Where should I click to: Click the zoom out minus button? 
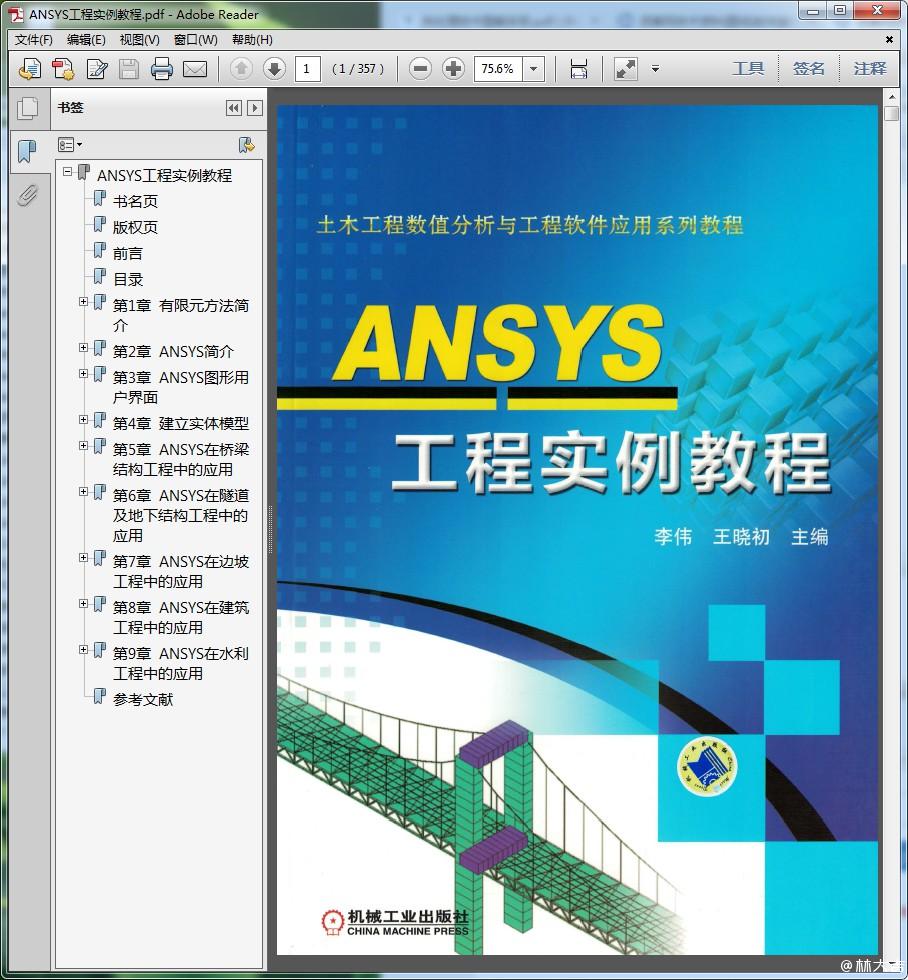tap(421, 69)
